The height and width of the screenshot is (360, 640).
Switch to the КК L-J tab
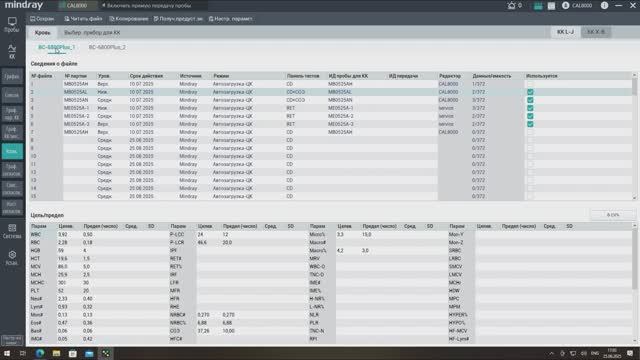[x=565, y=32]
